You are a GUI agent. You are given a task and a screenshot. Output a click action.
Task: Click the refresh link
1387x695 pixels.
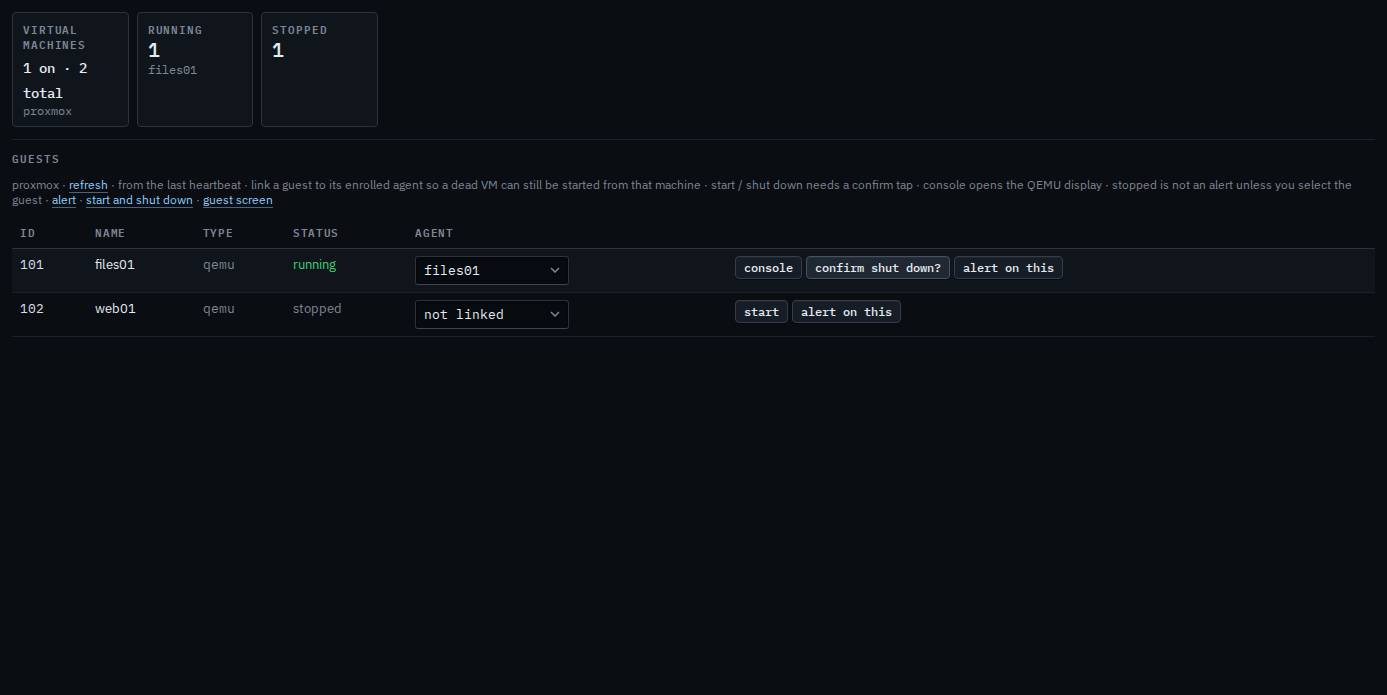tap(88, 185)
